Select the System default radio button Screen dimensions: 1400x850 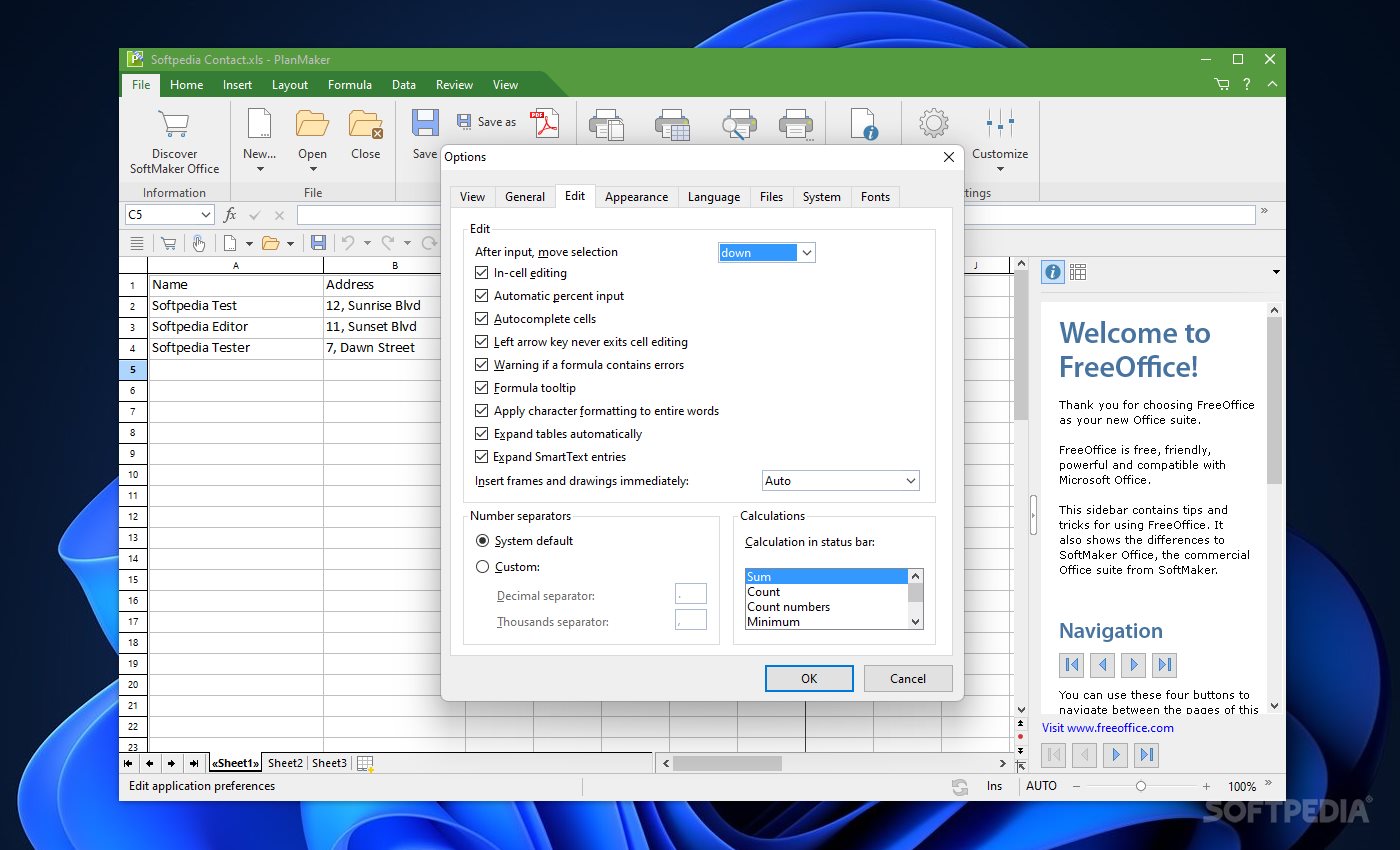click(483, 541)
